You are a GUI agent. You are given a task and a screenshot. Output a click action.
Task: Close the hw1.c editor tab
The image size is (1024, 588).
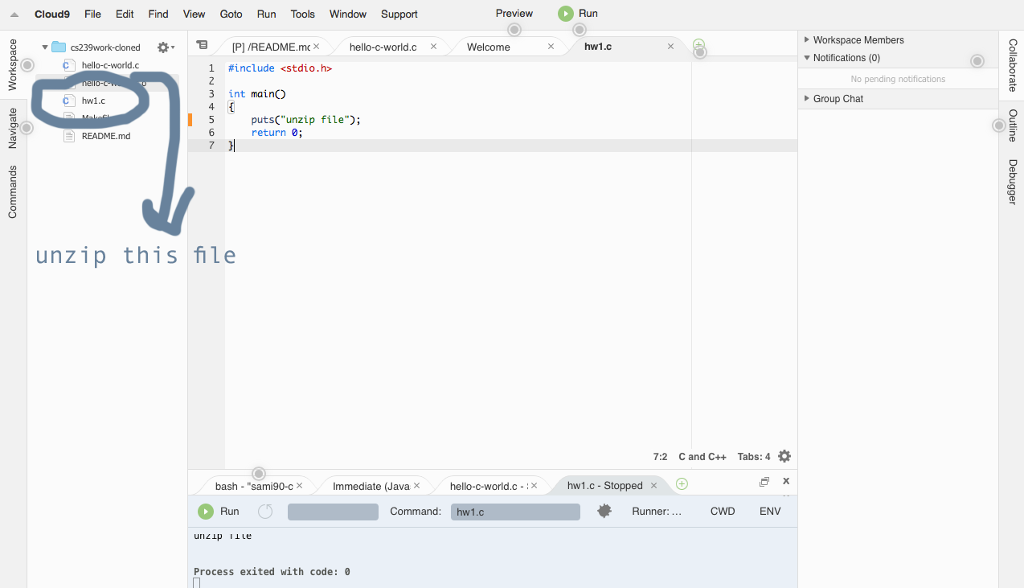671,46
